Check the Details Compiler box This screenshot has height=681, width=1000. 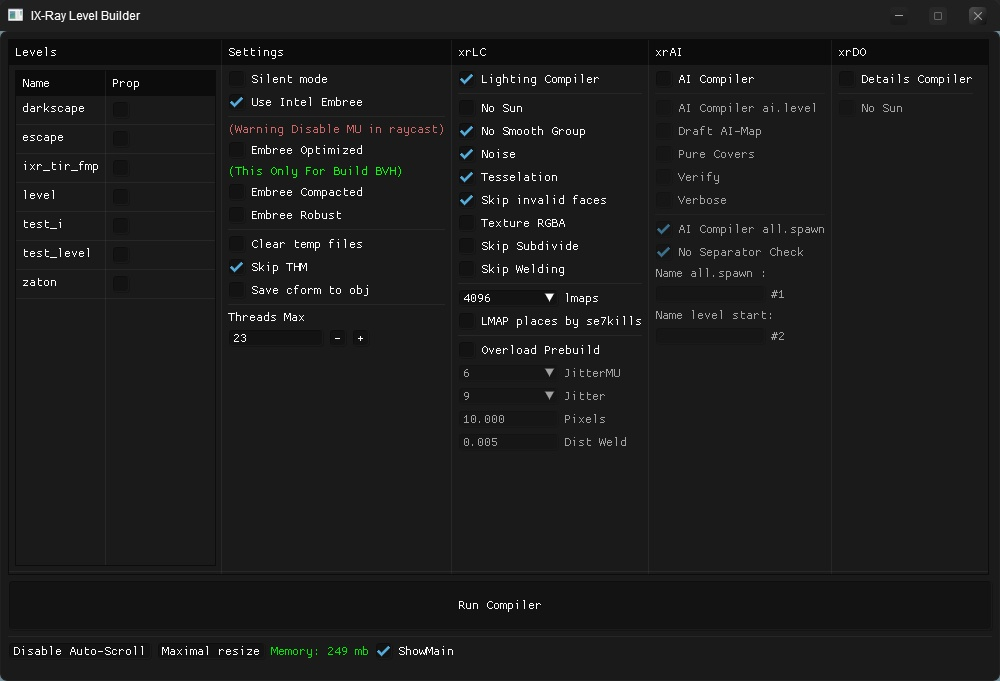(847, 79)
